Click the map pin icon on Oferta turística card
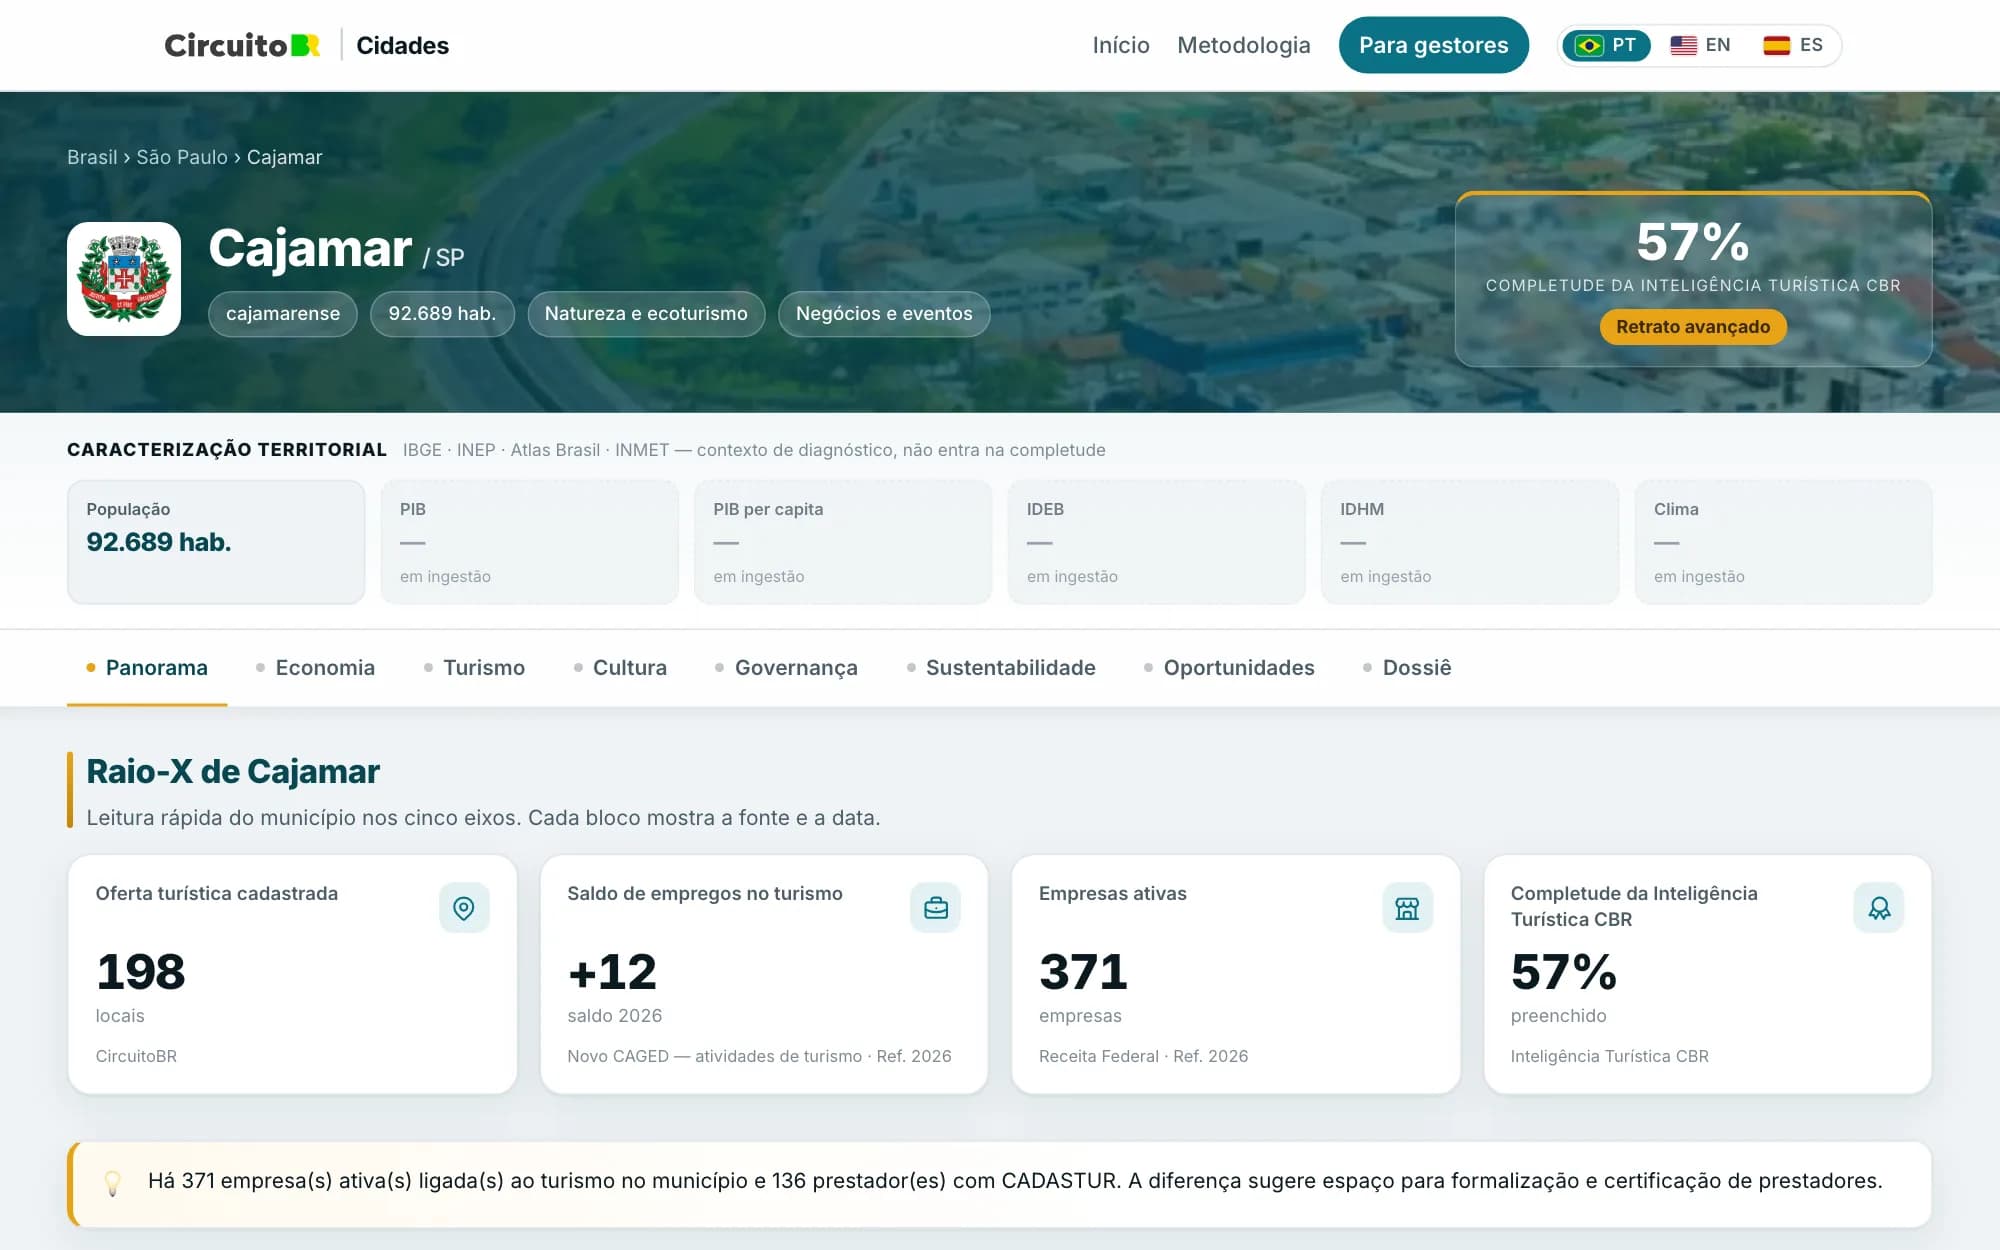Viewport: 2000px width, 1250px height. (464, 908)
